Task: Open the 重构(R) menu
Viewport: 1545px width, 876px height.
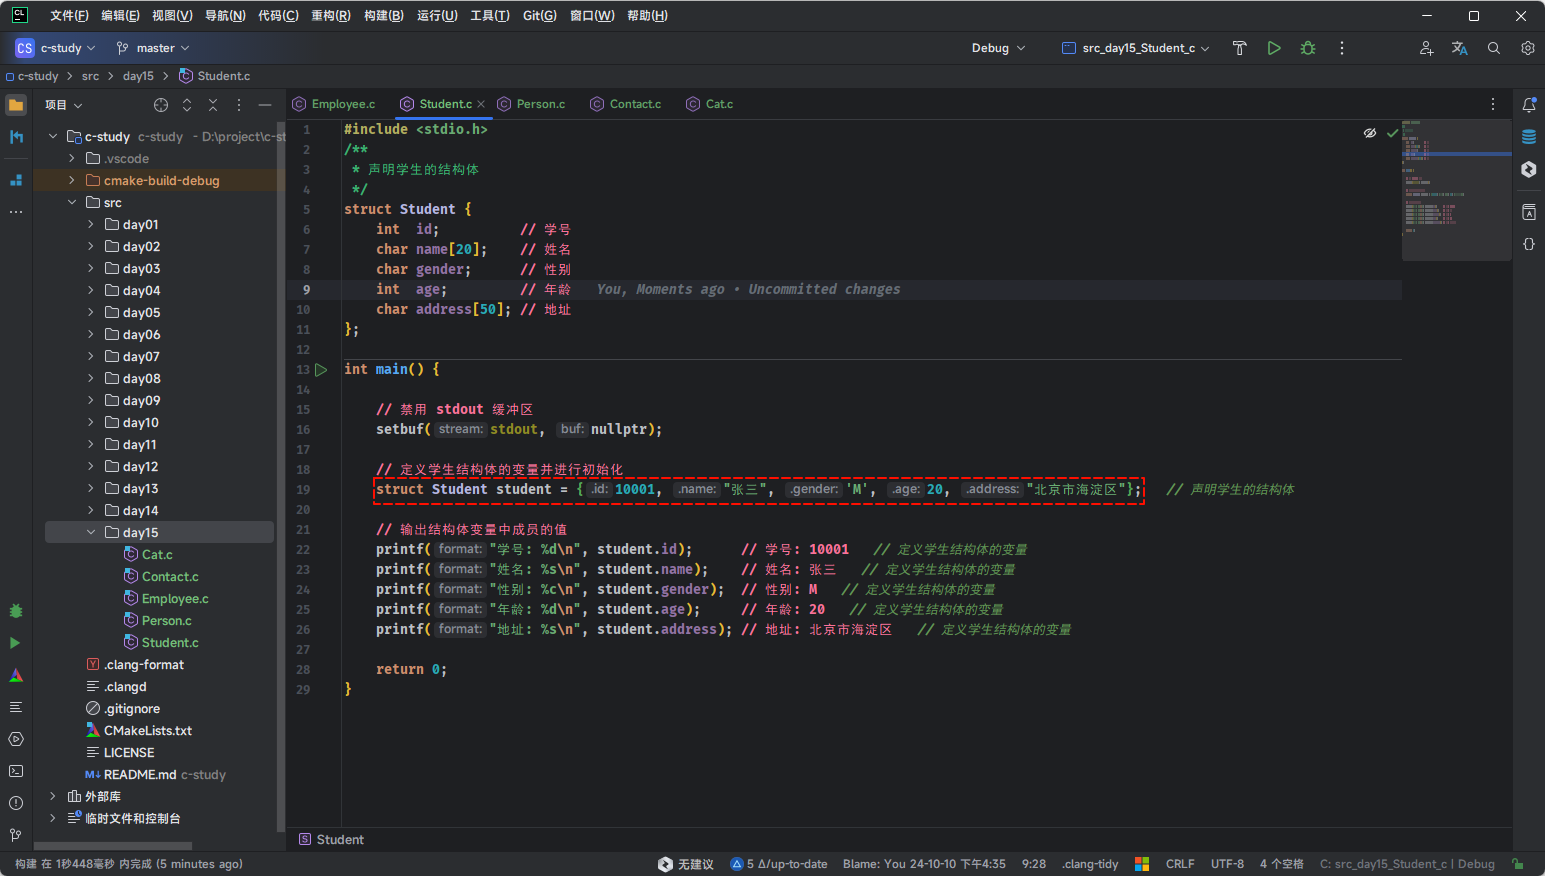Action: pos(330,16)
